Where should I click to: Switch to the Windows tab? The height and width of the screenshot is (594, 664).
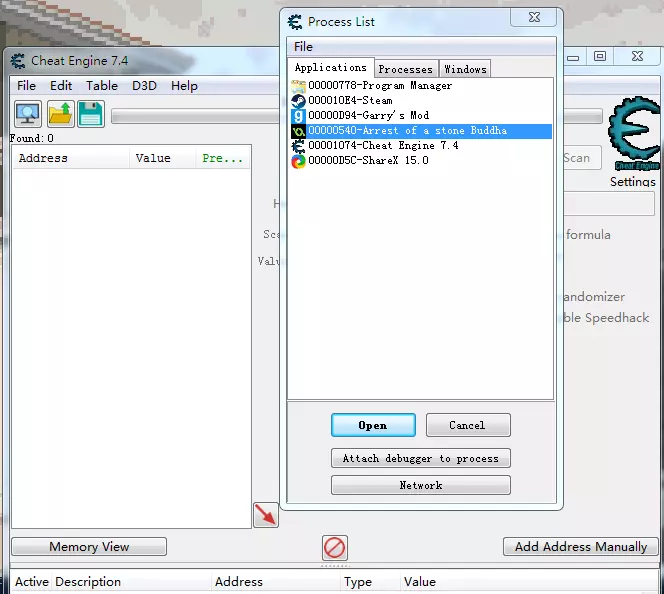click(465, 69)
